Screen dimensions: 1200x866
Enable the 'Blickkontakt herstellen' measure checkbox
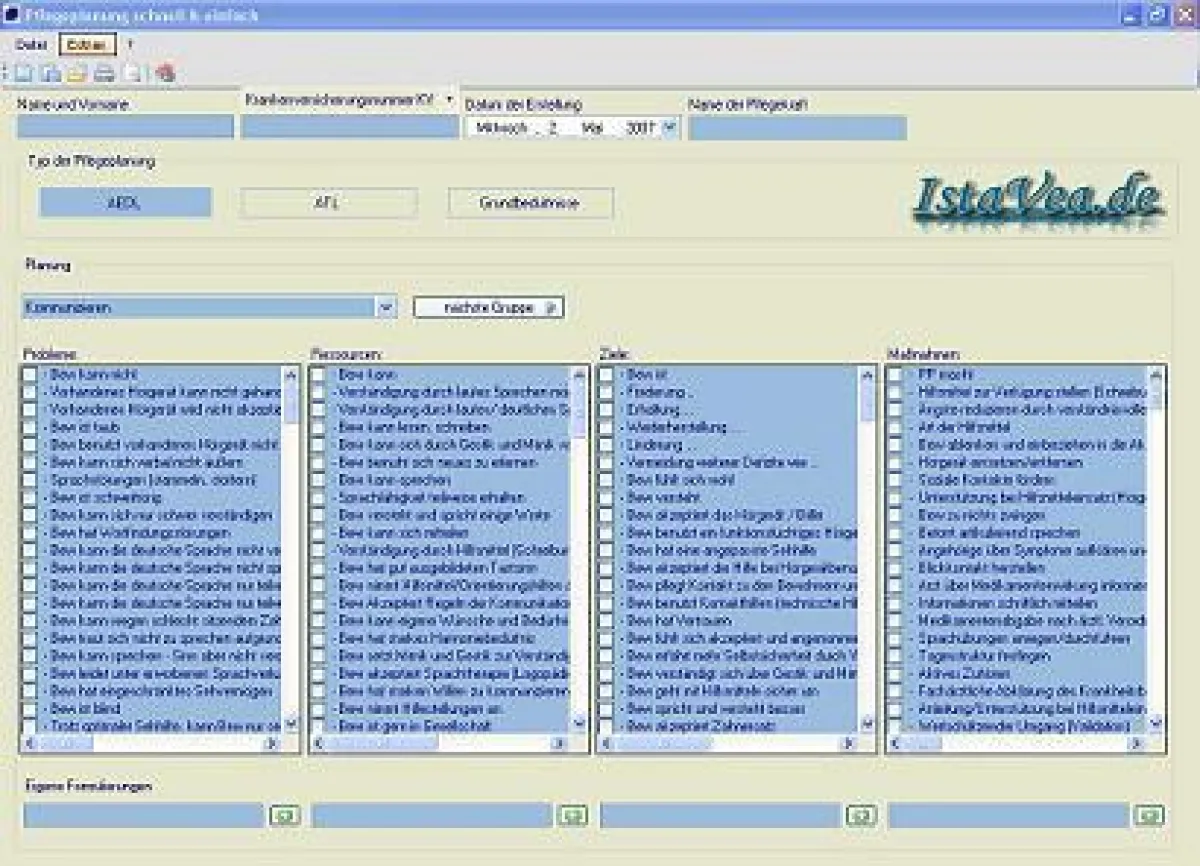(x=895, y=567)
